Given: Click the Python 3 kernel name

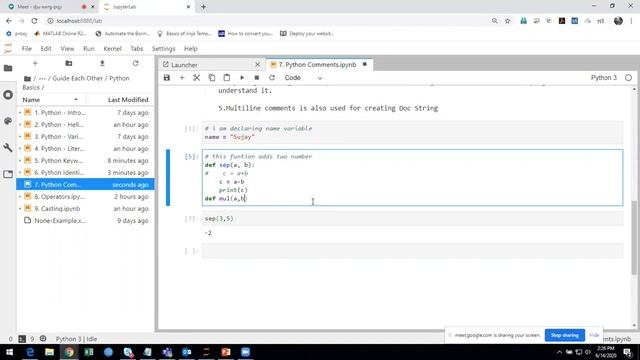Looking at the screenshot, I should click(604, 78).
